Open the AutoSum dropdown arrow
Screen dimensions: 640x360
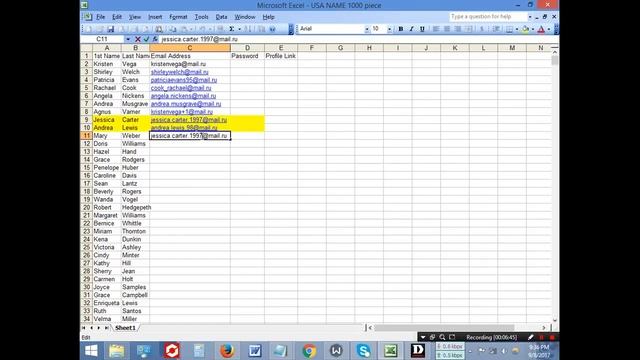coord(240,29)
